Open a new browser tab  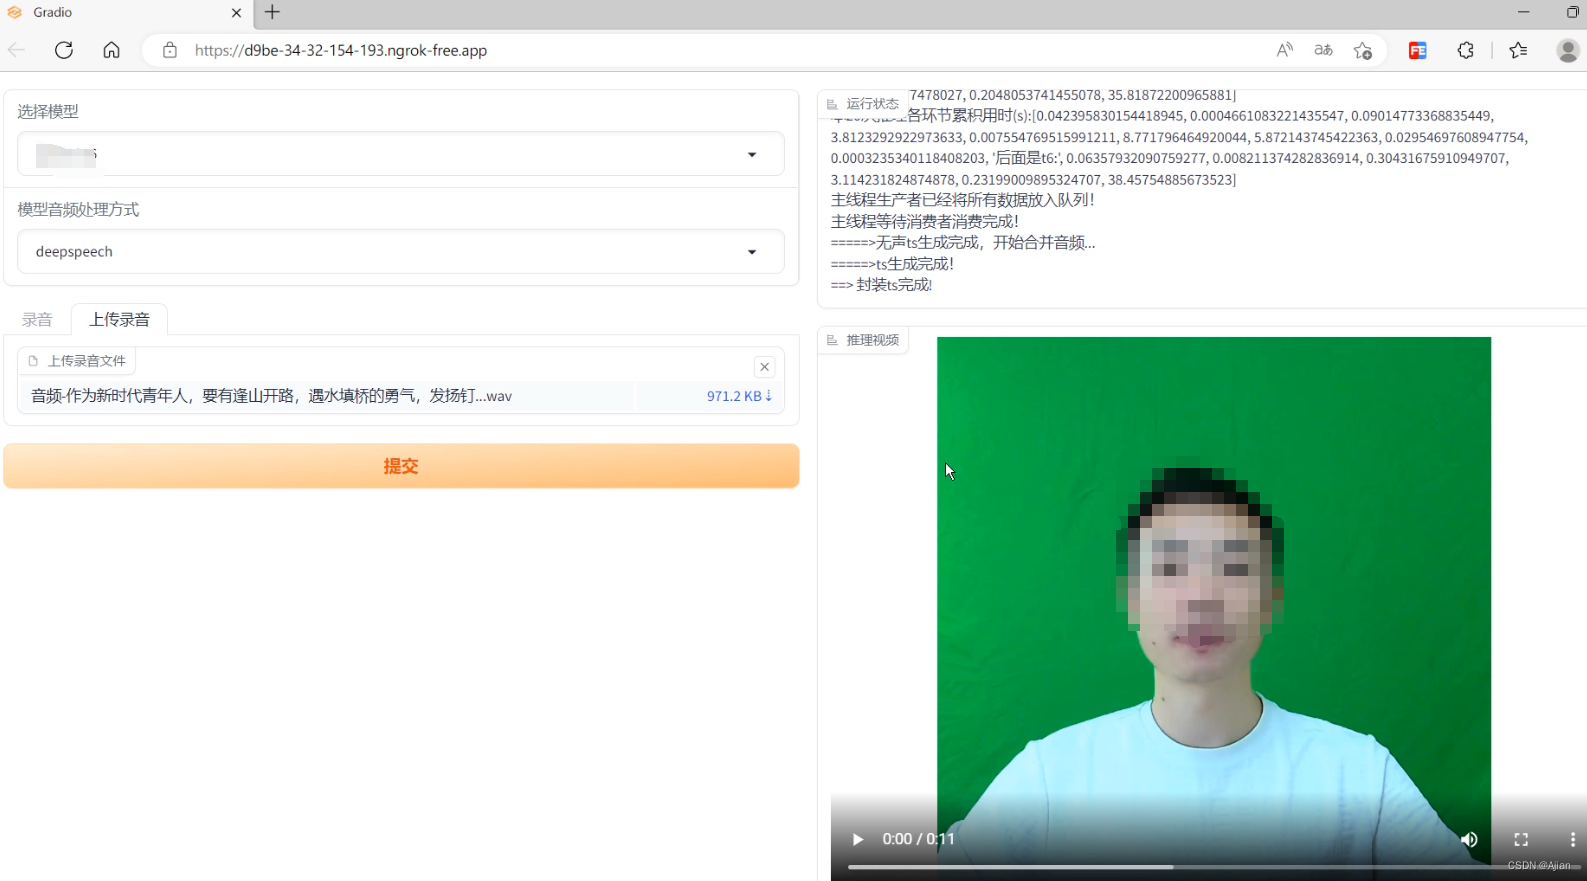click(x=272, y=12)
